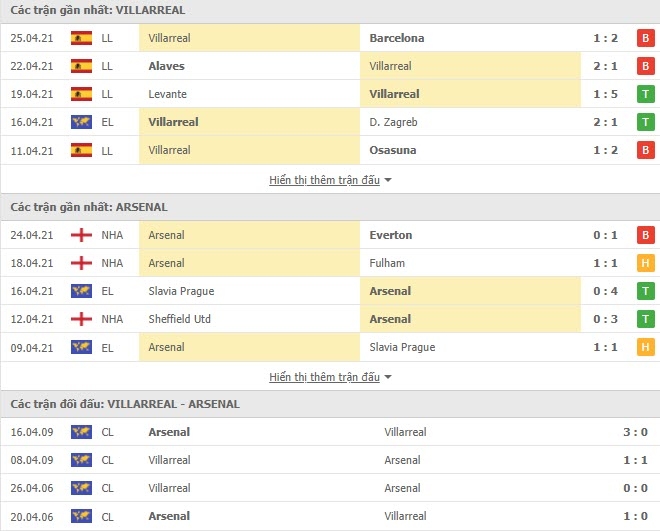The image size is (660, 531).
Task: Open the Levante vs Villarreal 1:5 match row
Action: click(330, 94)
